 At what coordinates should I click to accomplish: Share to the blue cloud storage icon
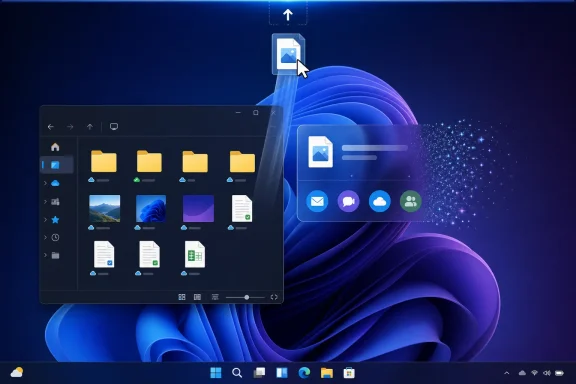tap(379, 201)
